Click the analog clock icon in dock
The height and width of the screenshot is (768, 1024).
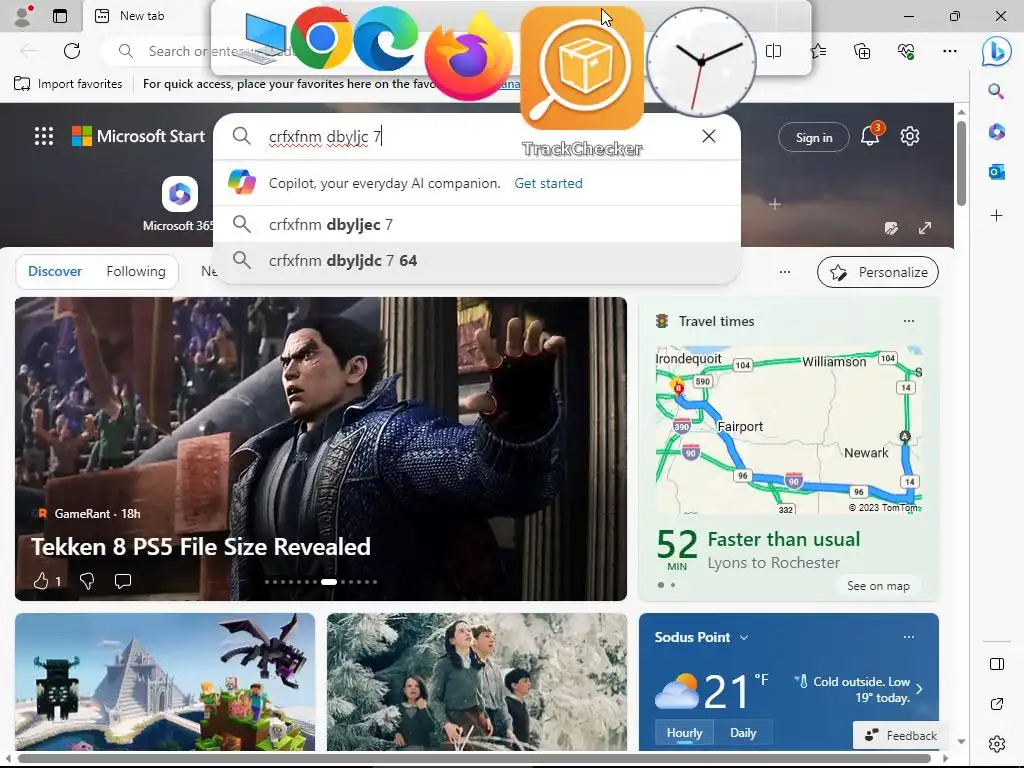click(x=701, y=62)
